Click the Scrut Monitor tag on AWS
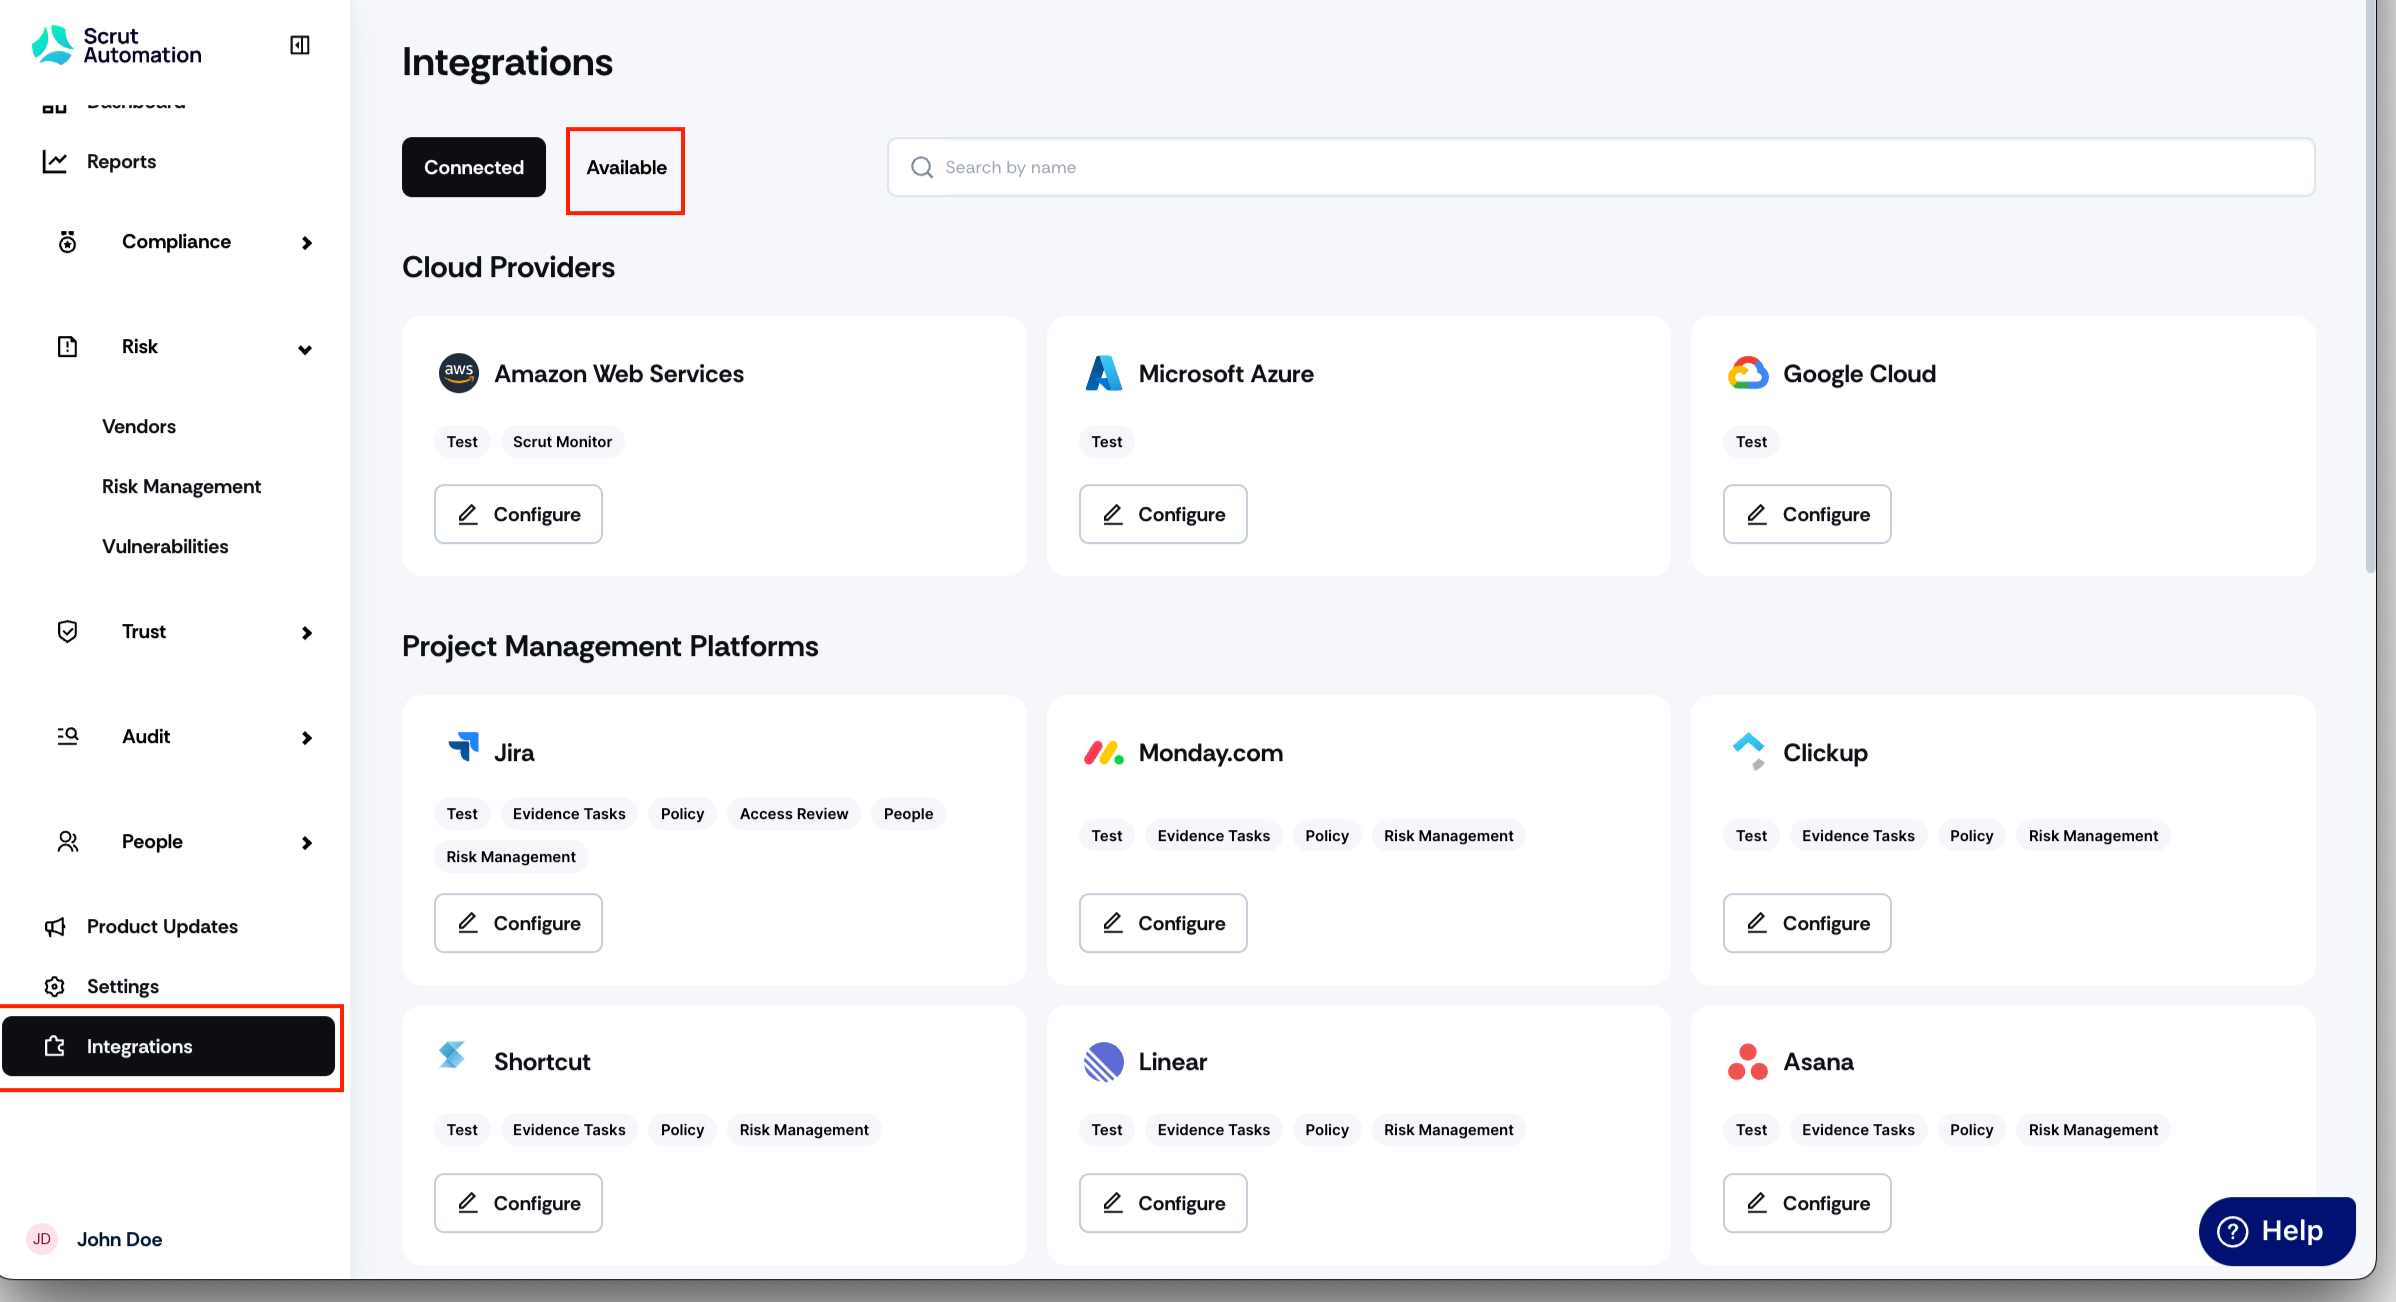 [562, 442]
